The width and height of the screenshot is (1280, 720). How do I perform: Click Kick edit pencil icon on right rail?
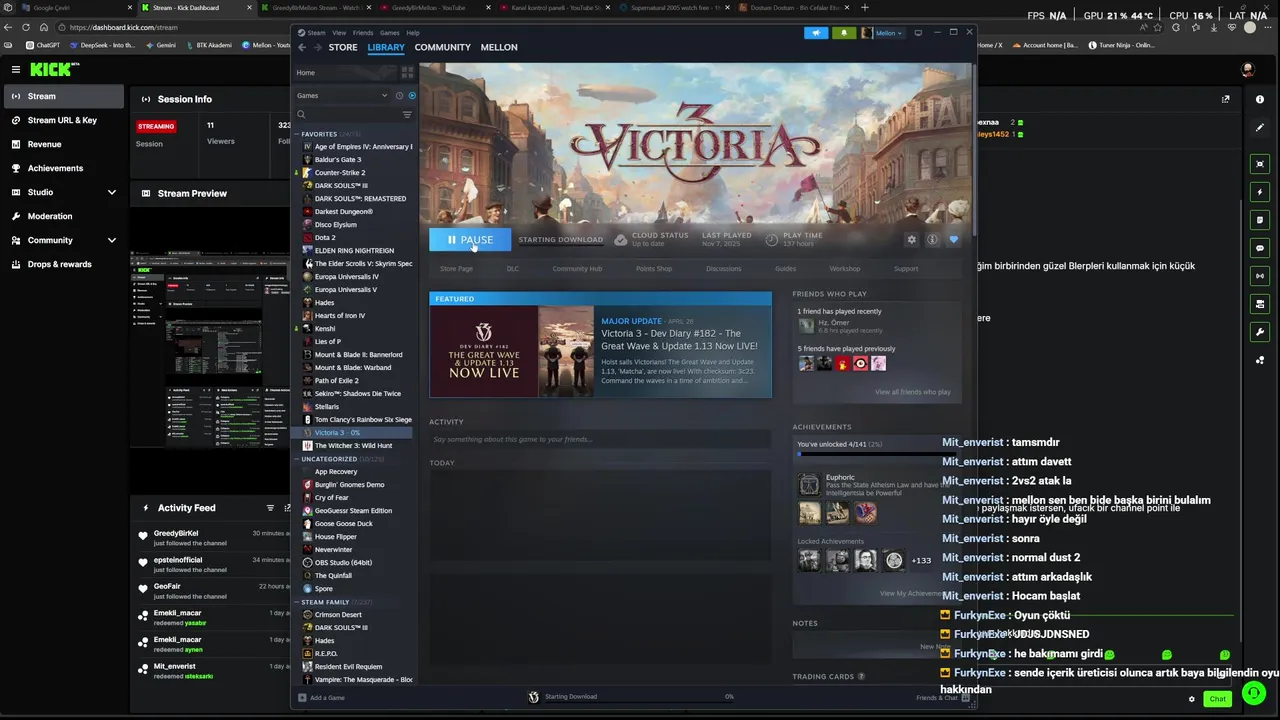pos(1260,128)
